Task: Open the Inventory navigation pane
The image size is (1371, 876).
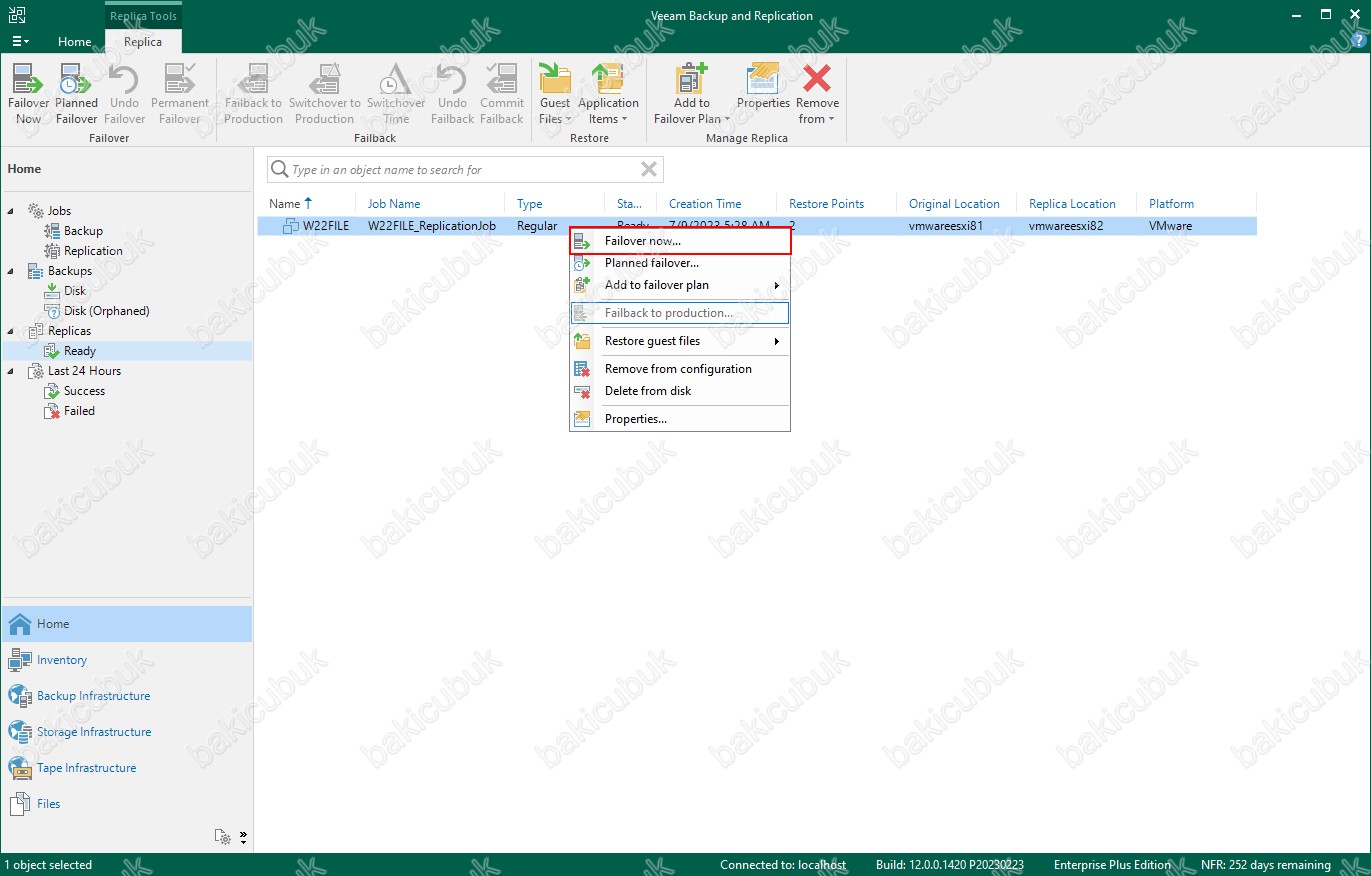Action: [x=126, y=660]
